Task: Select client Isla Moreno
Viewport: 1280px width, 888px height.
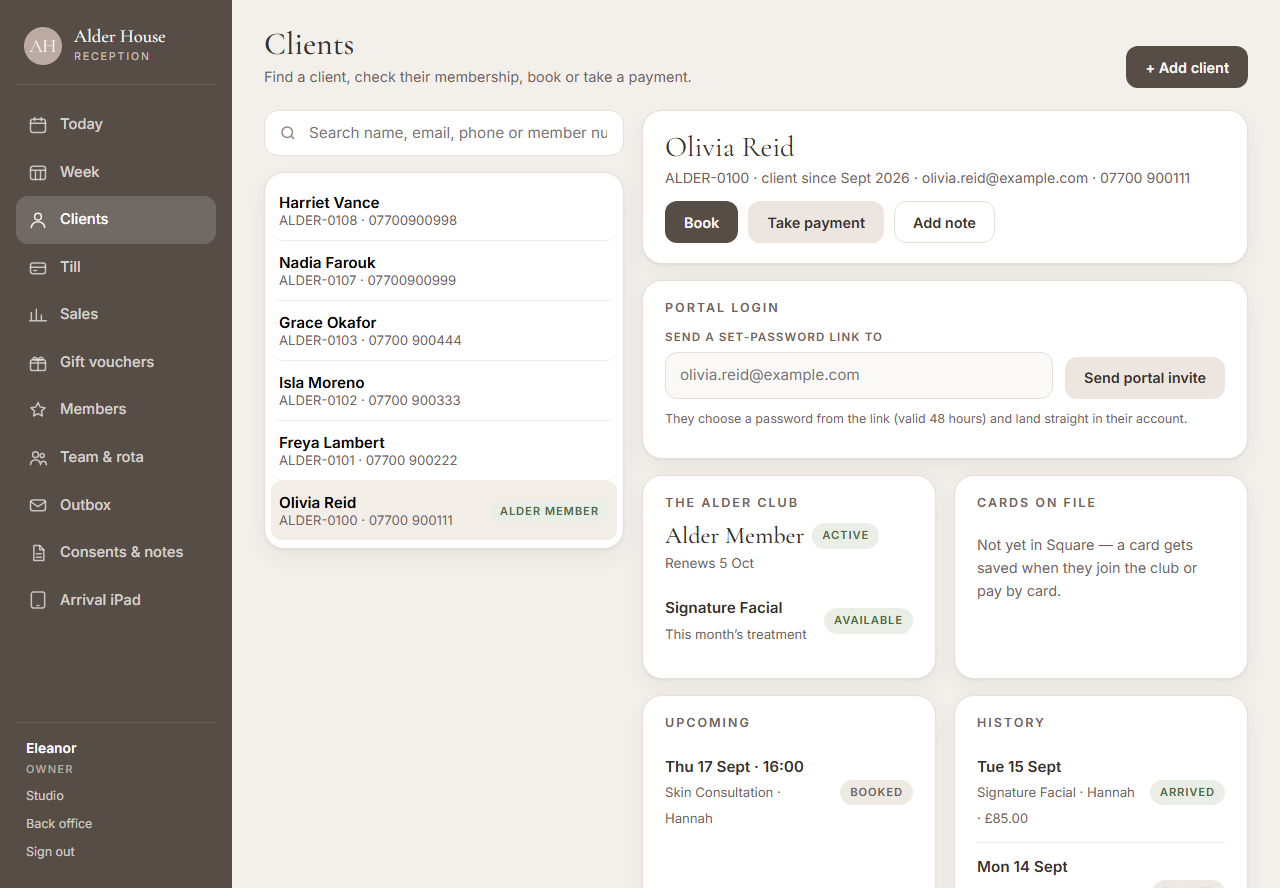Action: 444,391
